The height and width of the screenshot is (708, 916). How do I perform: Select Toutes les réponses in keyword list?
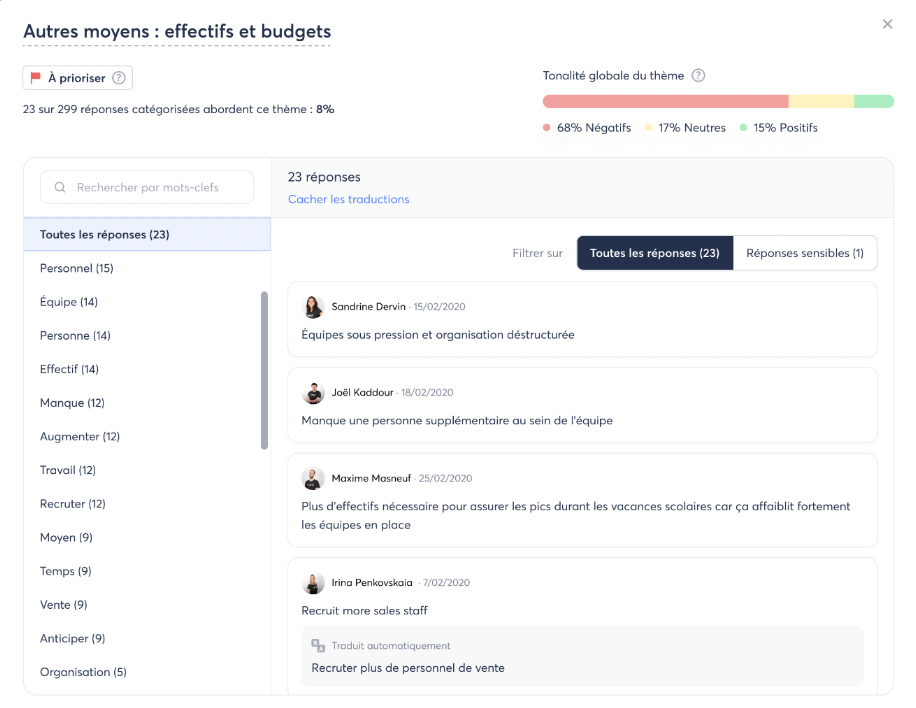click(105, 235)
